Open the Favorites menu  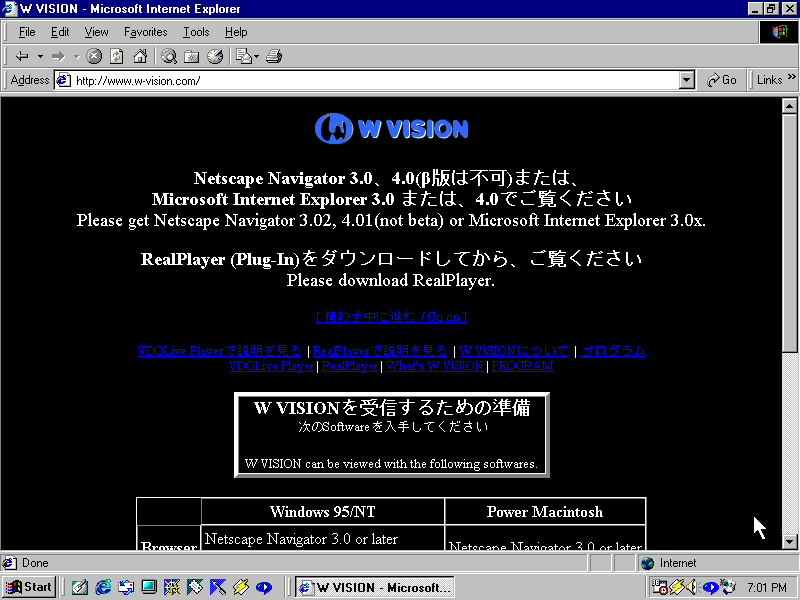coord(145,32)
